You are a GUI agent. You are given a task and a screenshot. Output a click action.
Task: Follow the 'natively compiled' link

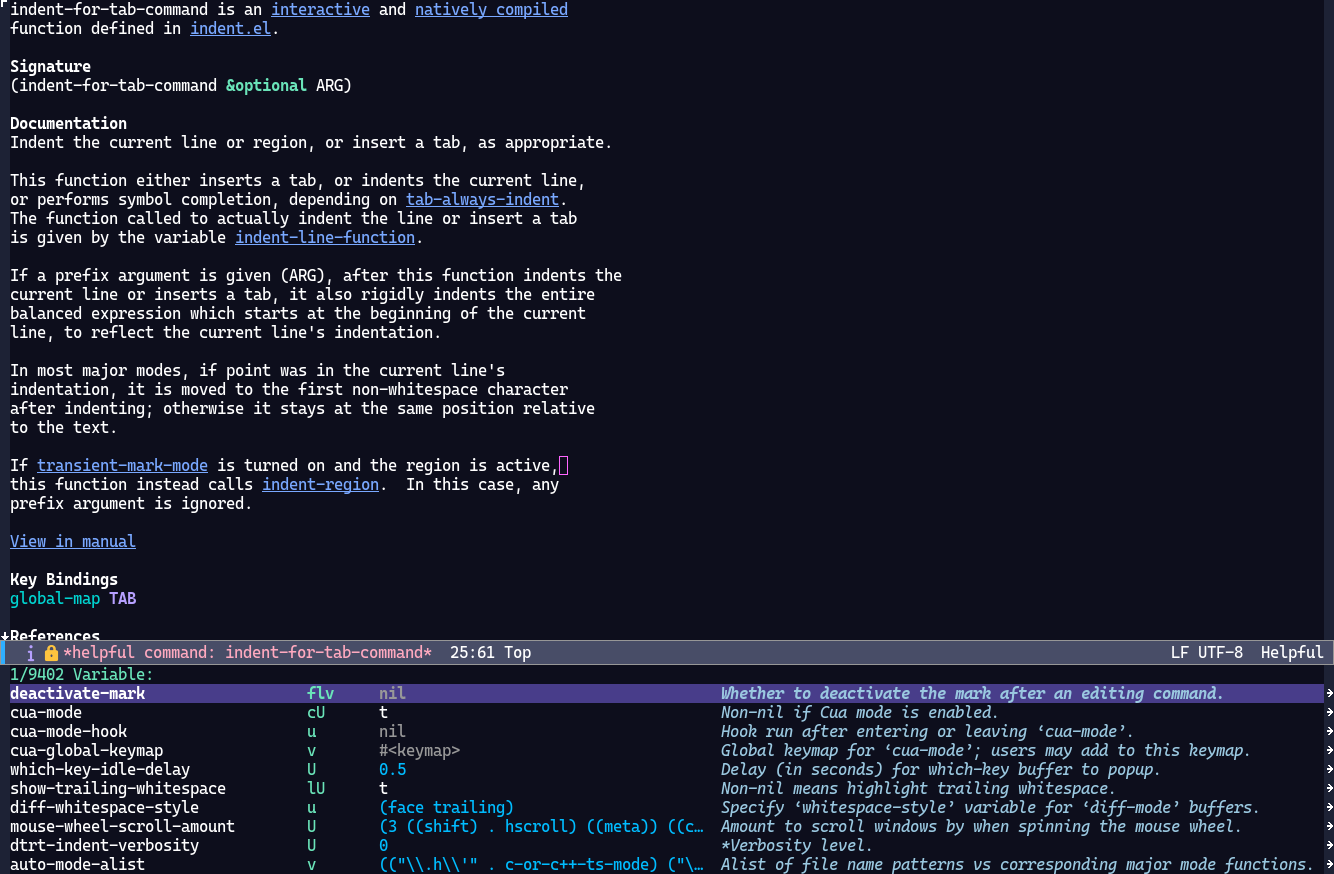[491, 10]
